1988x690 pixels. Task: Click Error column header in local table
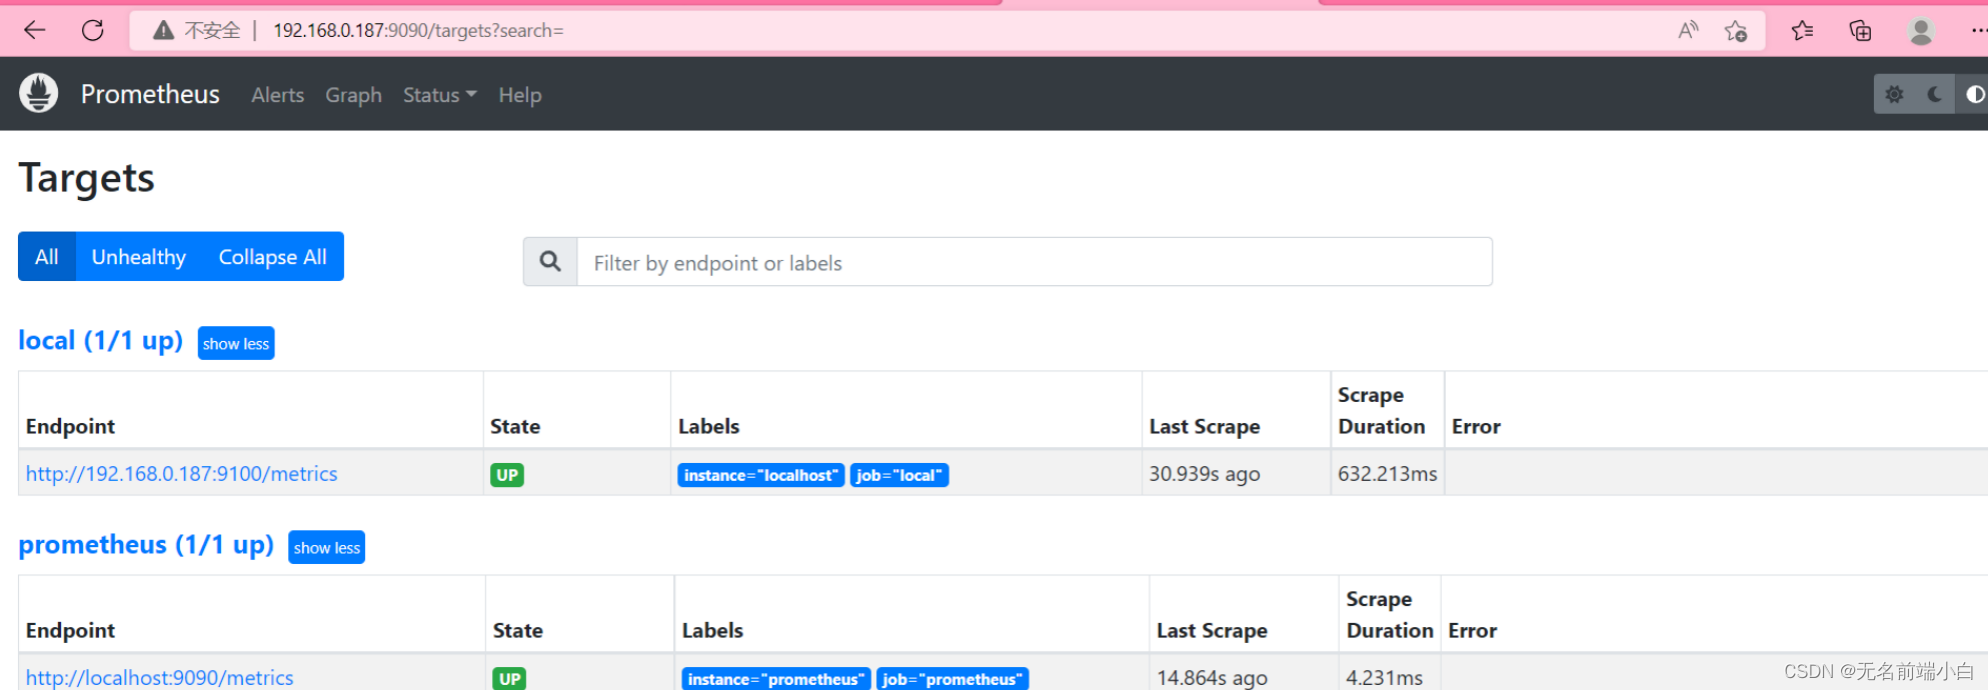point(1476,427)
